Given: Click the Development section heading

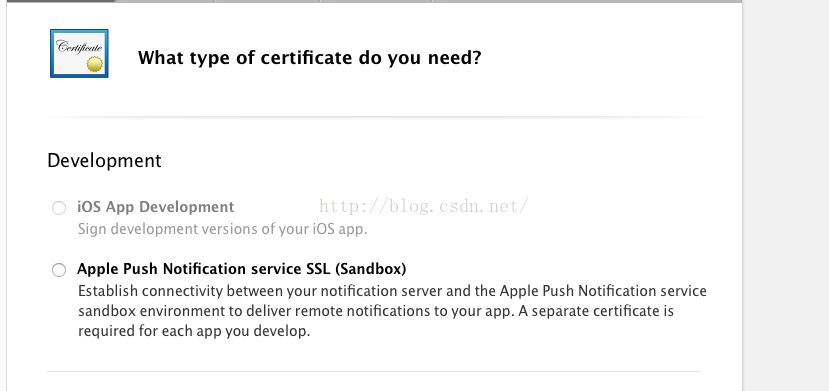Looking at the screenshot, I should click(104, 161).
